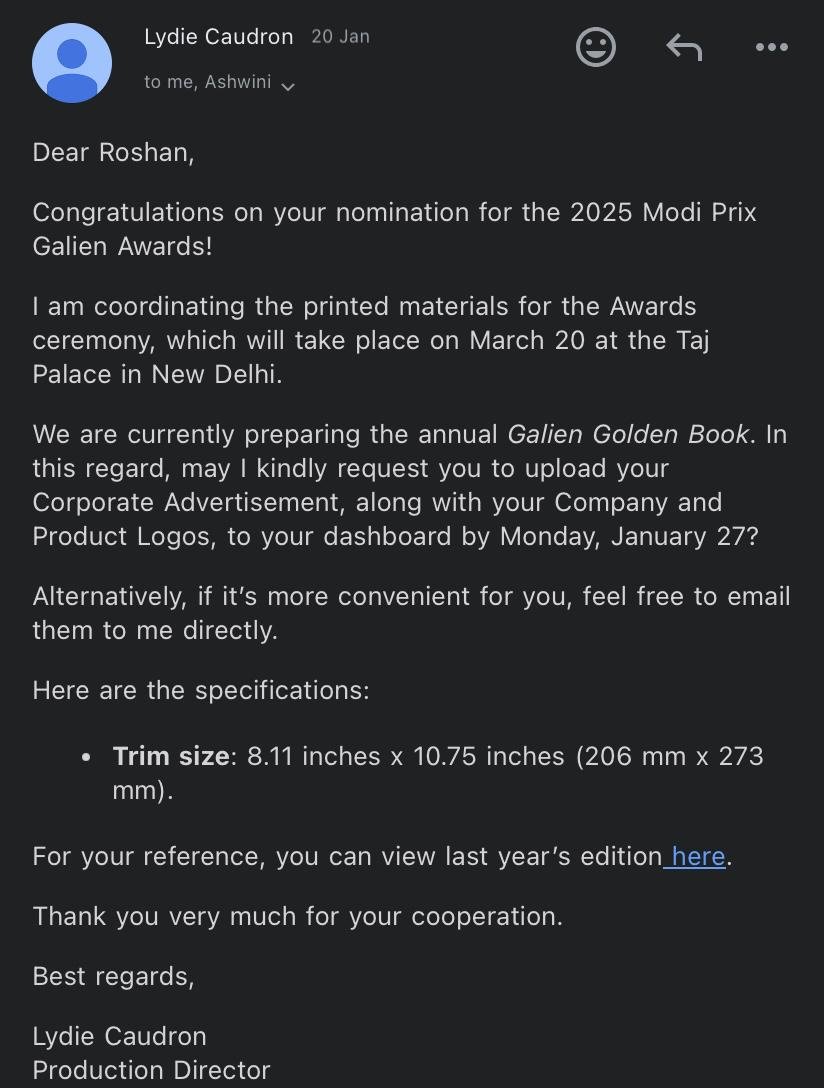
Task: Show recipients by tapping 'to me, Ashwini'
Action: pyautogui.click(x=207, y=82)
